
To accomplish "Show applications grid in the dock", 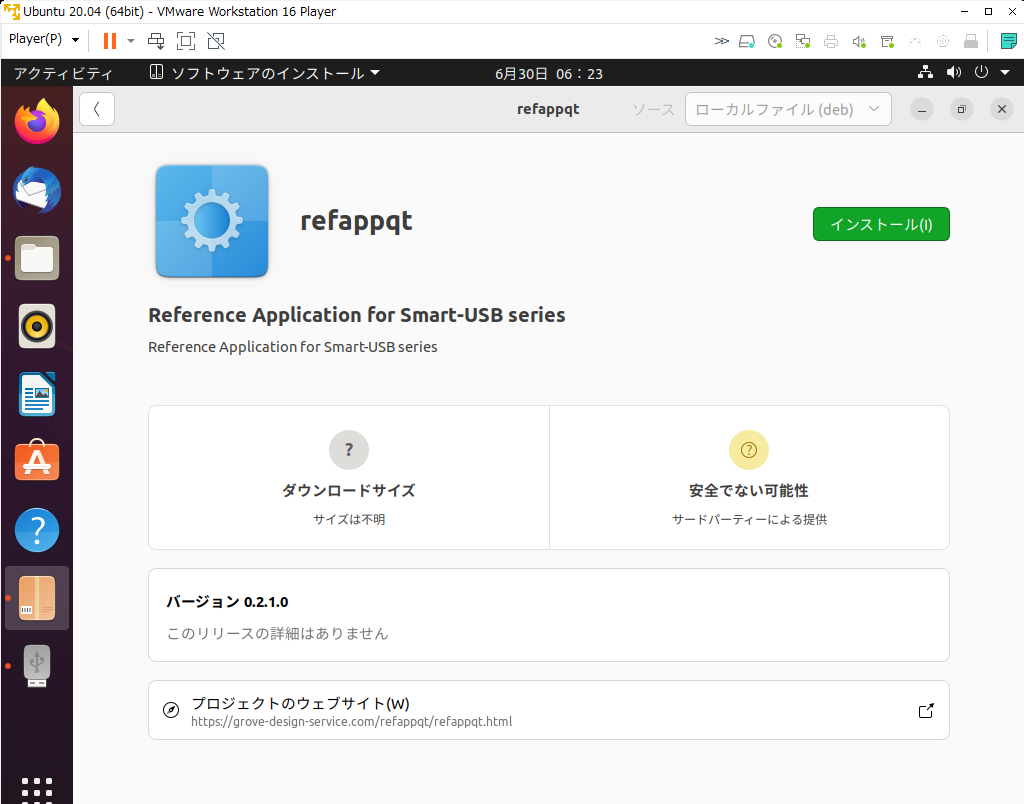I will [37, 790].
